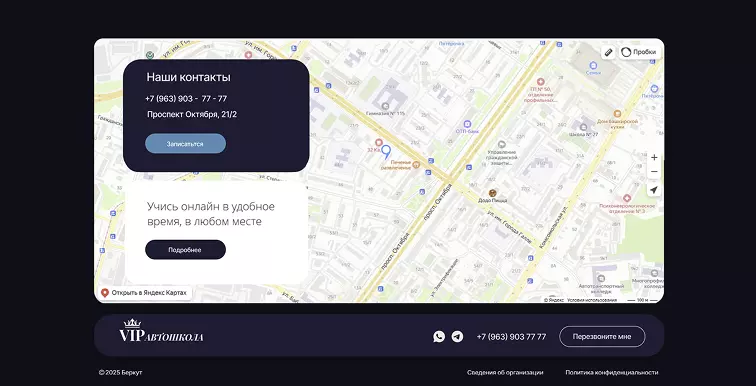The height and width of the screenshot is (386, 756).
Task: Select the Дом башкирской кухни marker
Action: pyautogui.click(x=618, y=113)
